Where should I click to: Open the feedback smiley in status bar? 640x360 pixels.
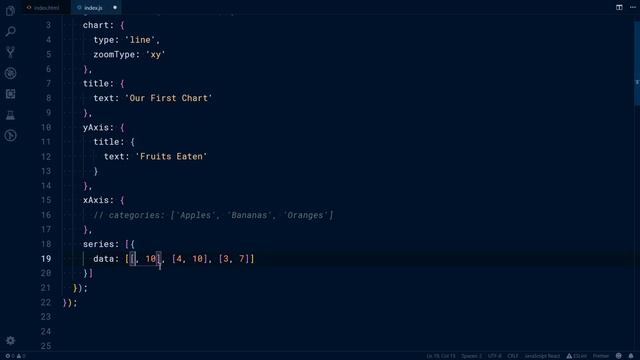coord(619,356)
